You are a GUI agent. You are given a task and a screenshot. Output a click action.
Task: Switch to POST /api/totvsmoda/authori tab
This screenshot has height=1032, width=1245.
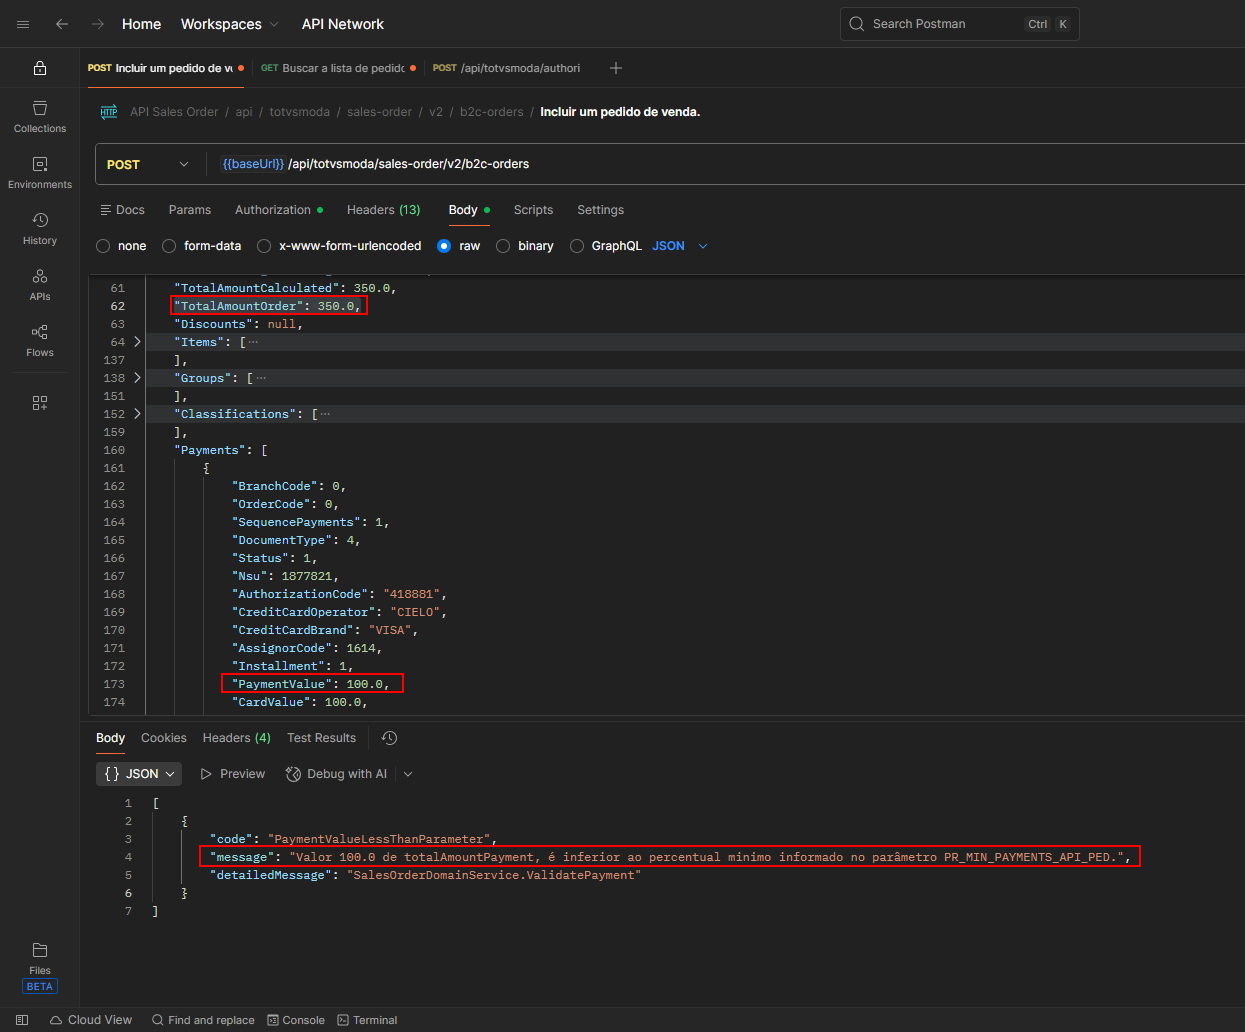click(506, 68)
